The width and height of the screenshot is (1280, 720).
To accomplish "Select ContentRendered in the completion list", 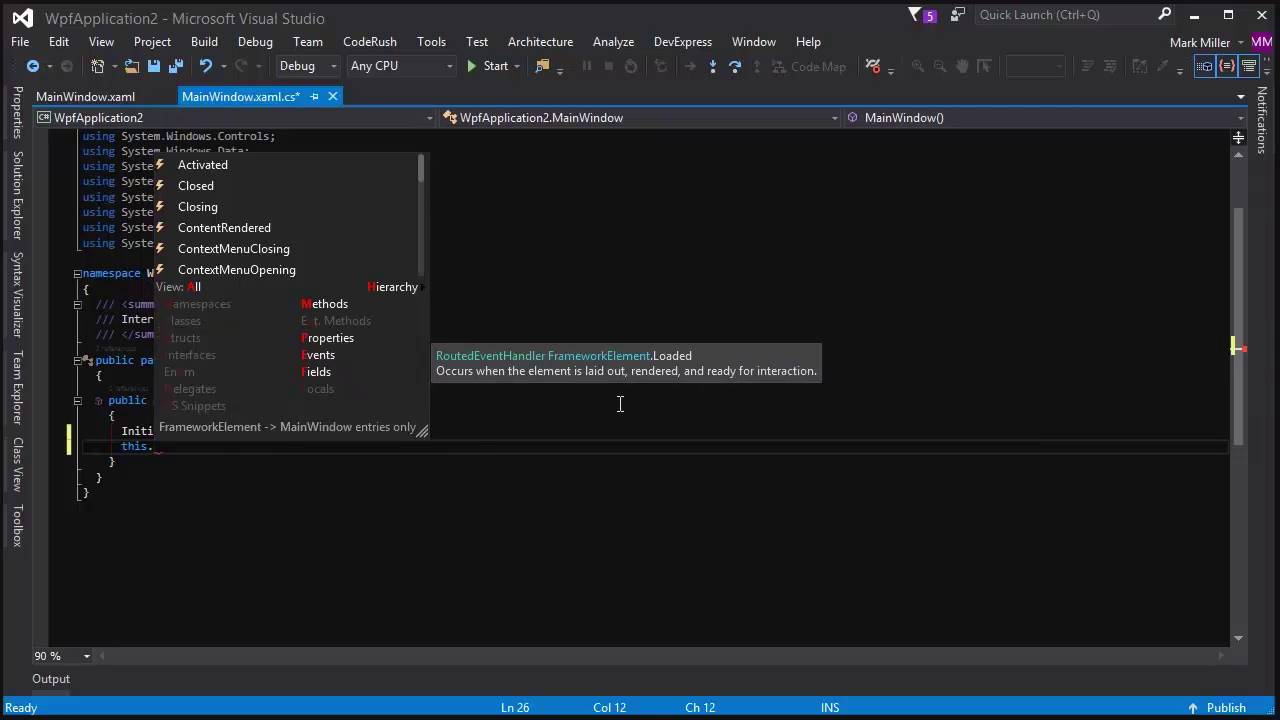I will 285,228.
